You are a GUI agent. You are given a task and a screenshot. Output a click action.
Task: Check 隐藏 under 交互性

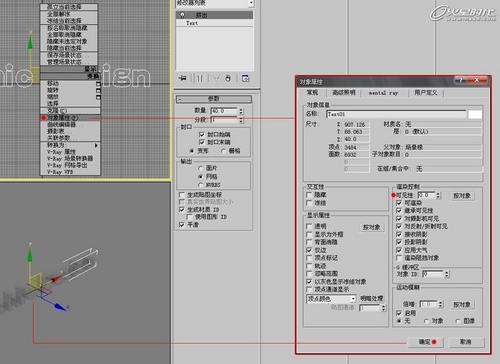[x=309, y=195]
